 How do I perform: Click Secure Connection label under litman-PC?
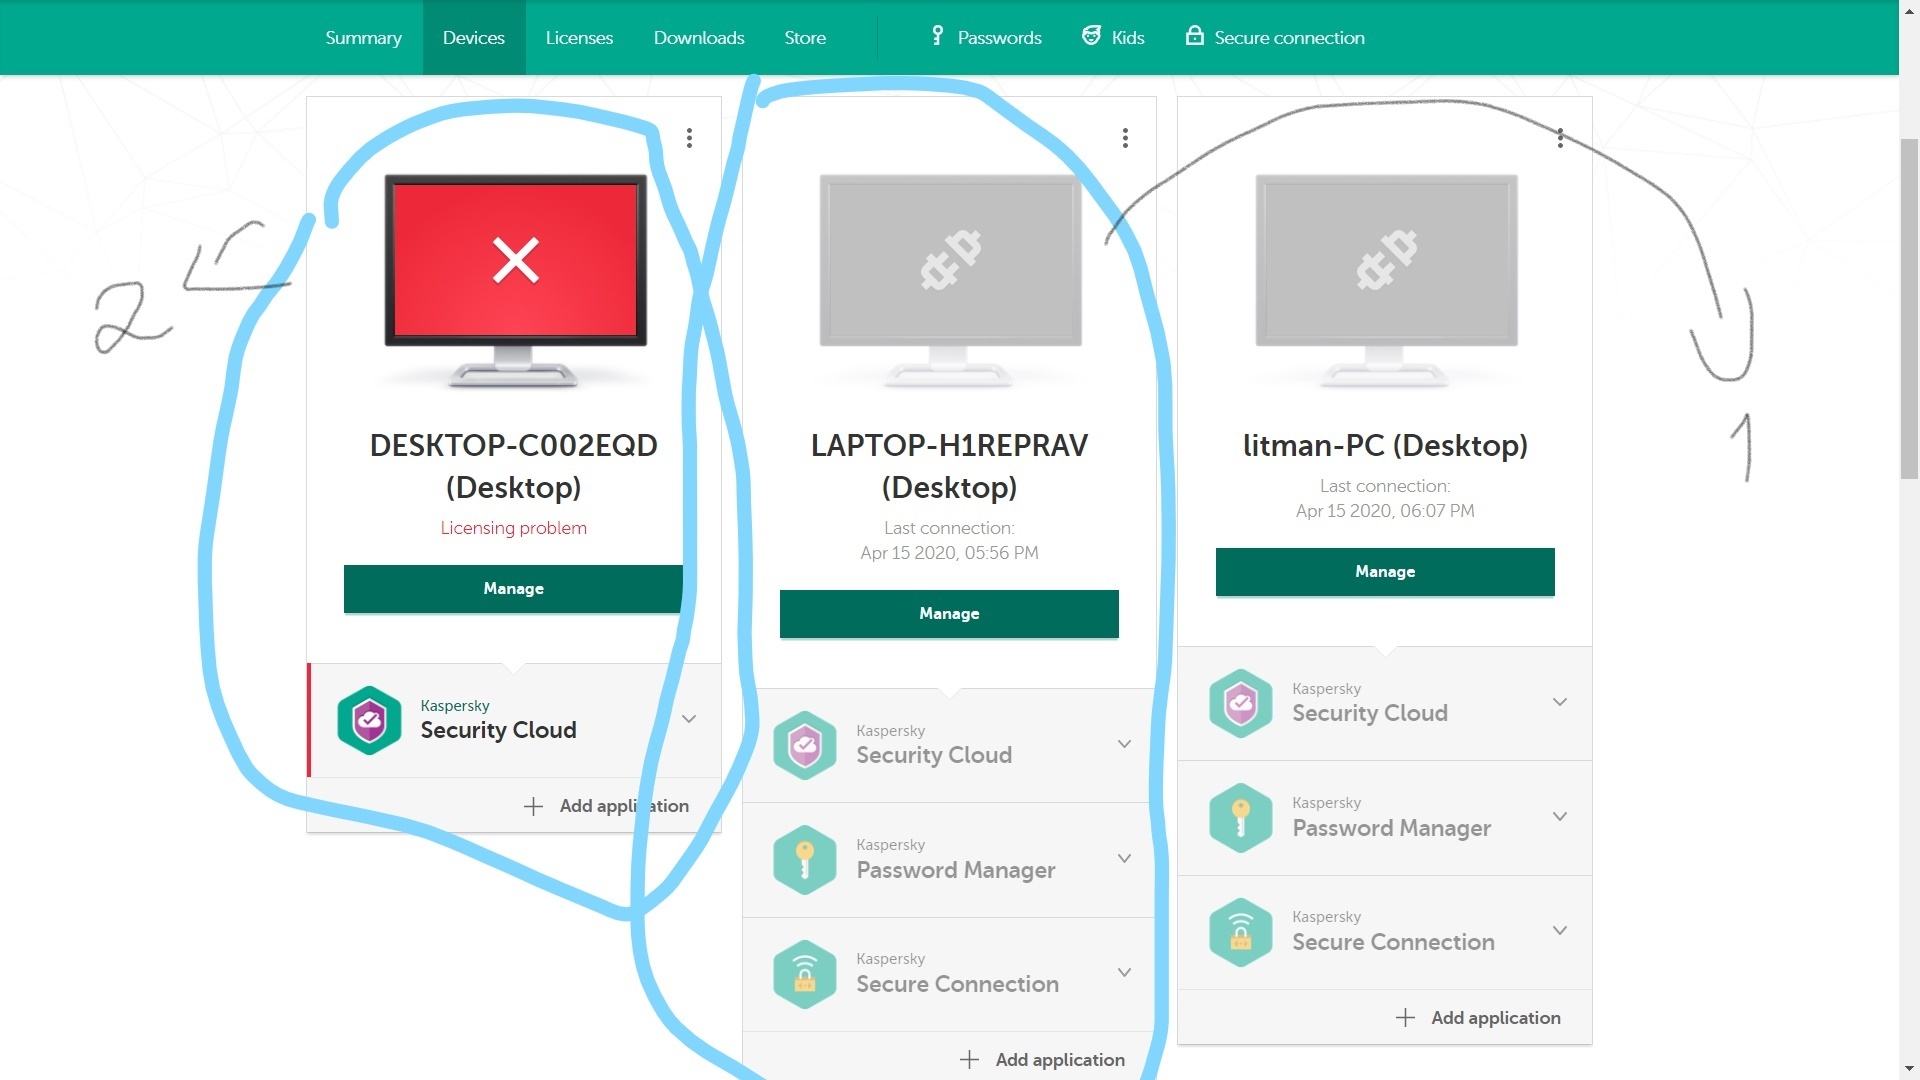pos(1393,942)
